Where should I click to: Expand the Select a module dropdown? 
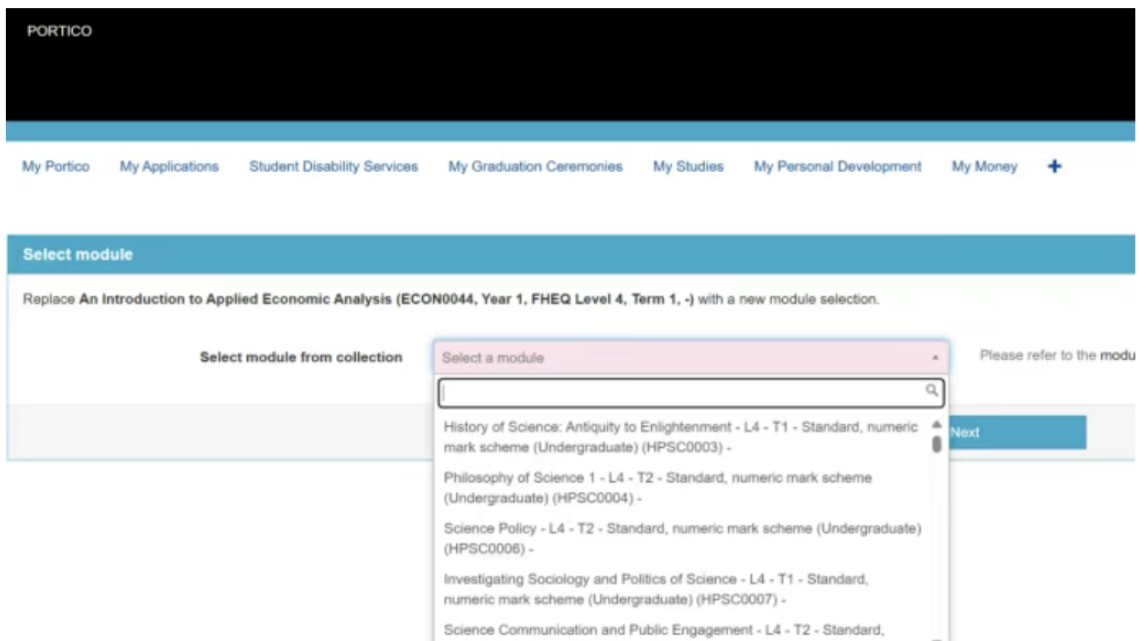[x=690, y=357]
